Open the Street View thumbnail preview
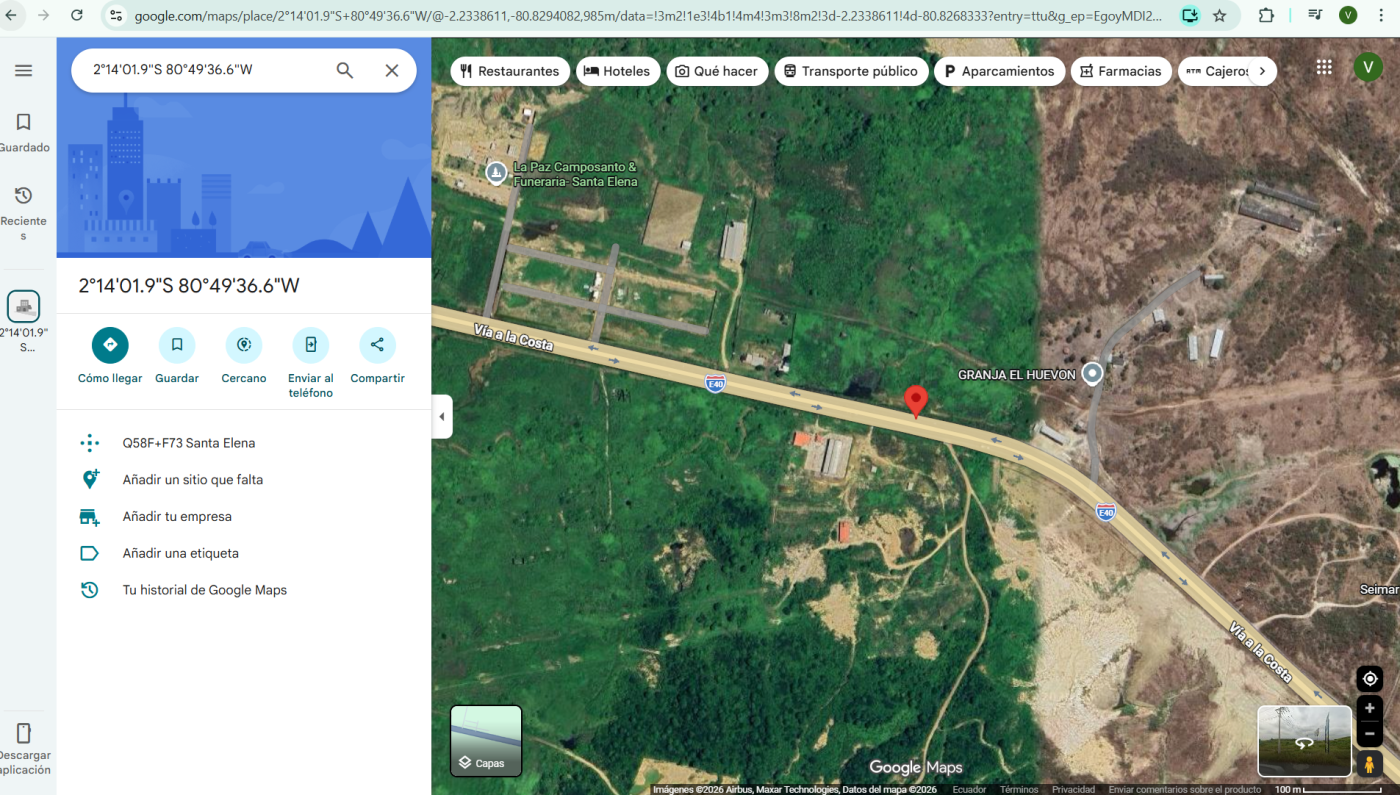1400x795 pixels. tap(1304, 741)
